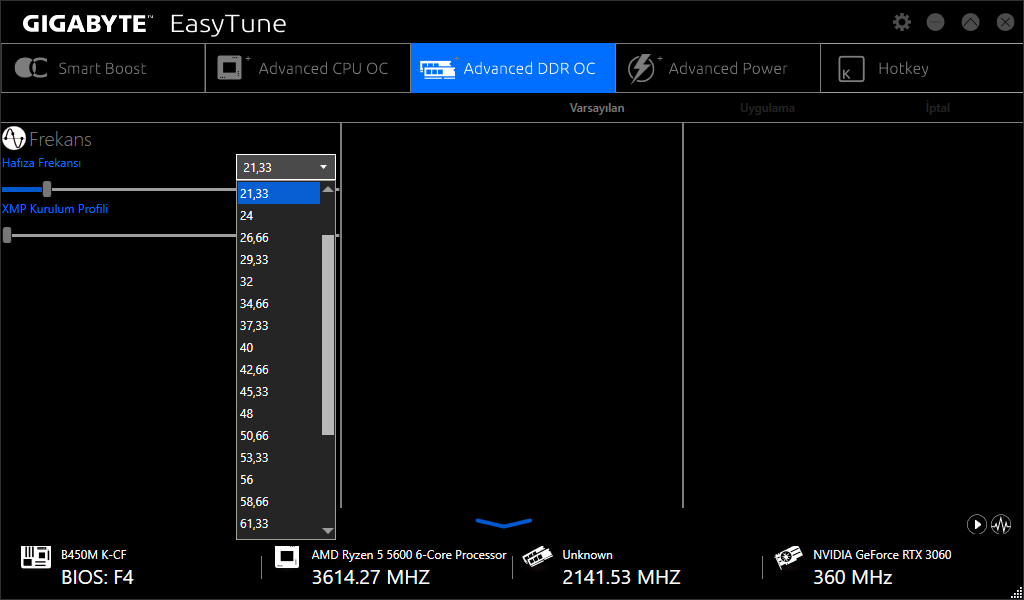Select the 48 list entry
The image size is (1024, 600).
point(279,413)
